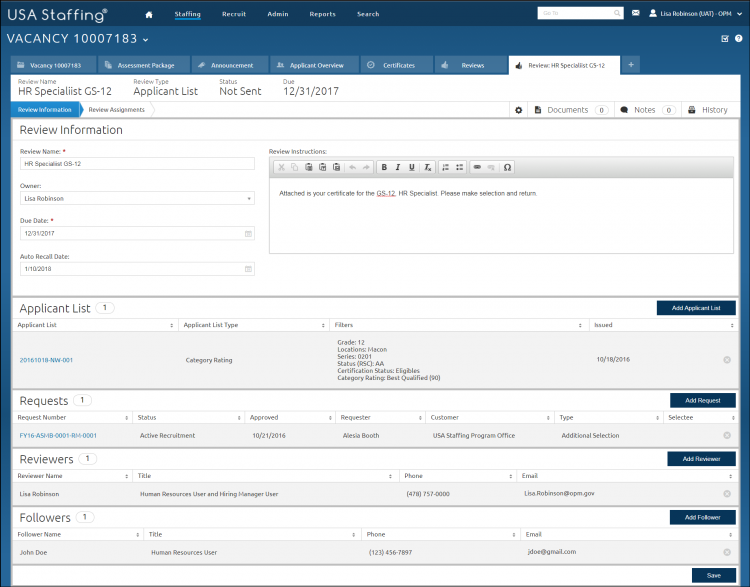Remove reviewer Lisa Robinson row
Image resolution: width=750 pixels, height=587 pixels.
(727, 494)
